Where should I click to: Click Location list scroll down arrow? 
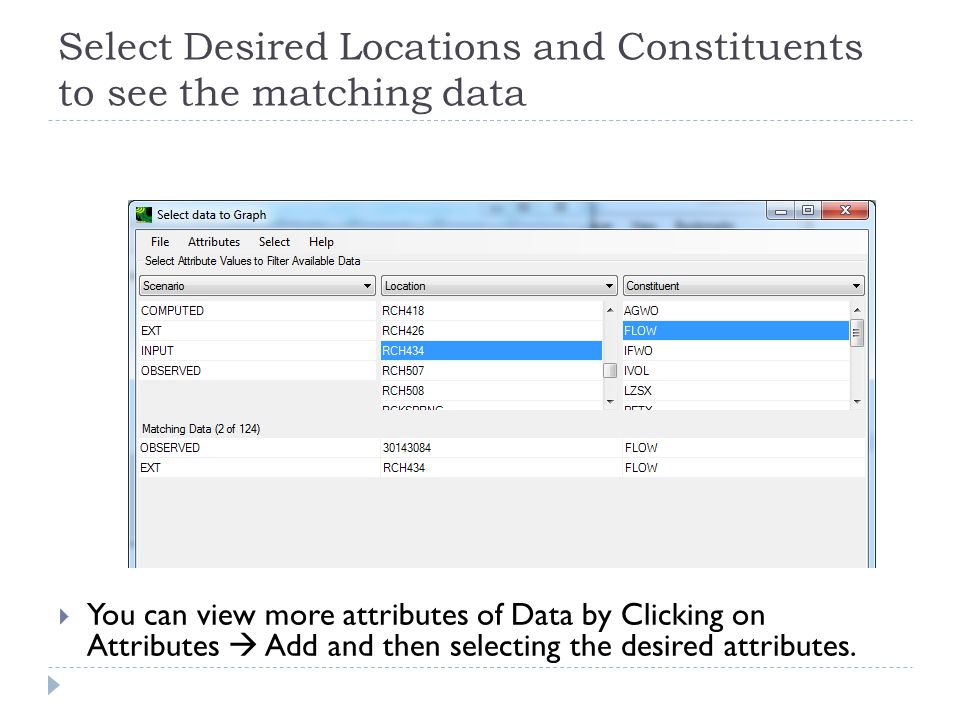click(610, 402)
